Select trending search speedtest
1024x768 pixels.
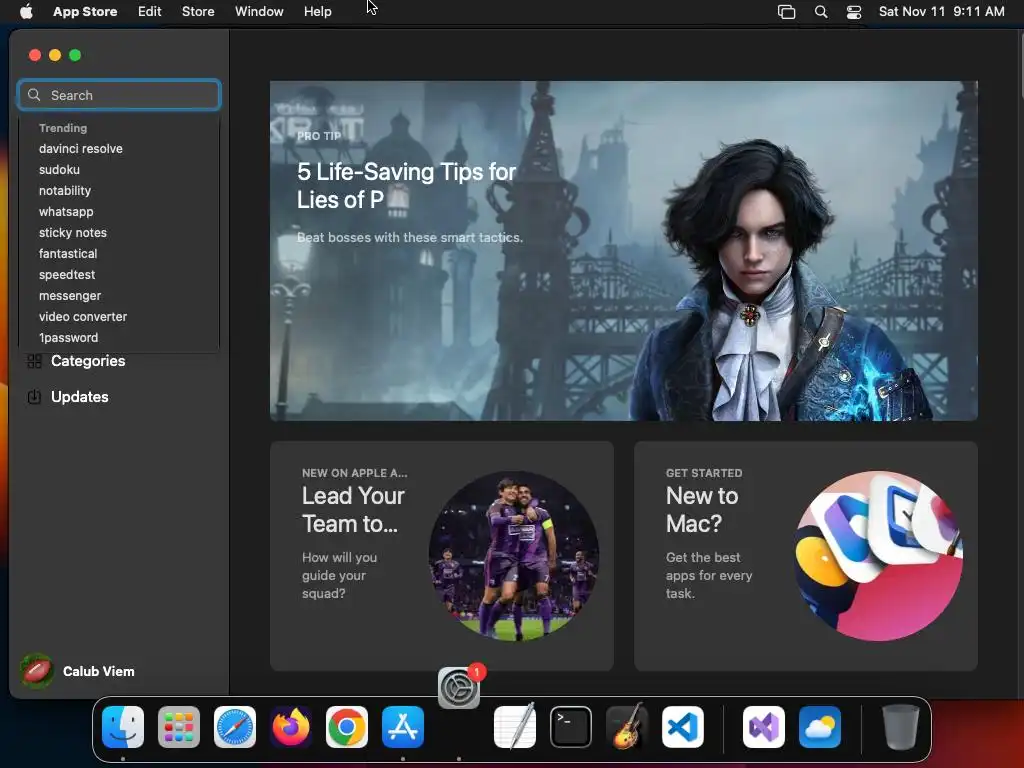67,275
